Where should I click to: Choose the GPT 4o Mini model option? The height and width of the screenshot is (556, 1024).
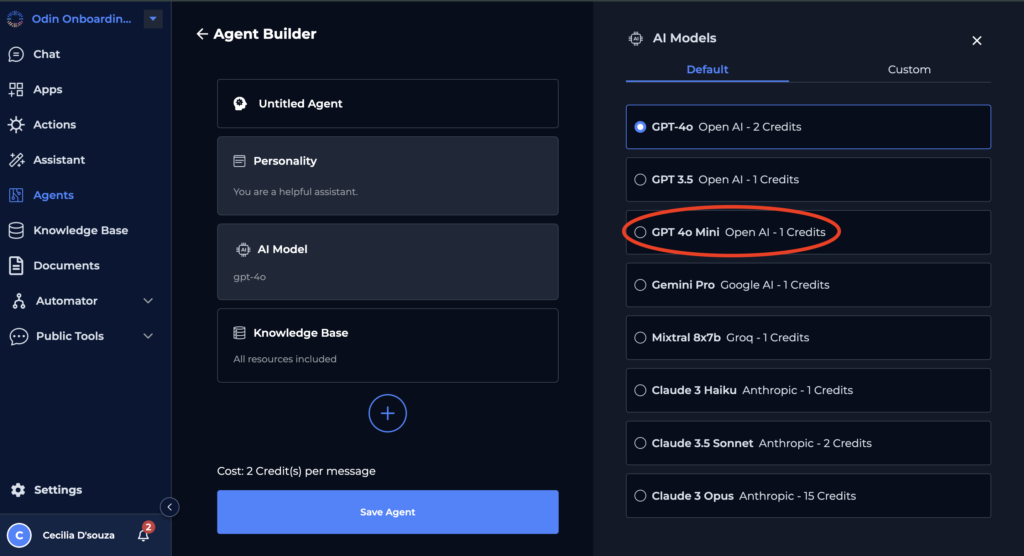pyautogui.click(x=808, y=233)
